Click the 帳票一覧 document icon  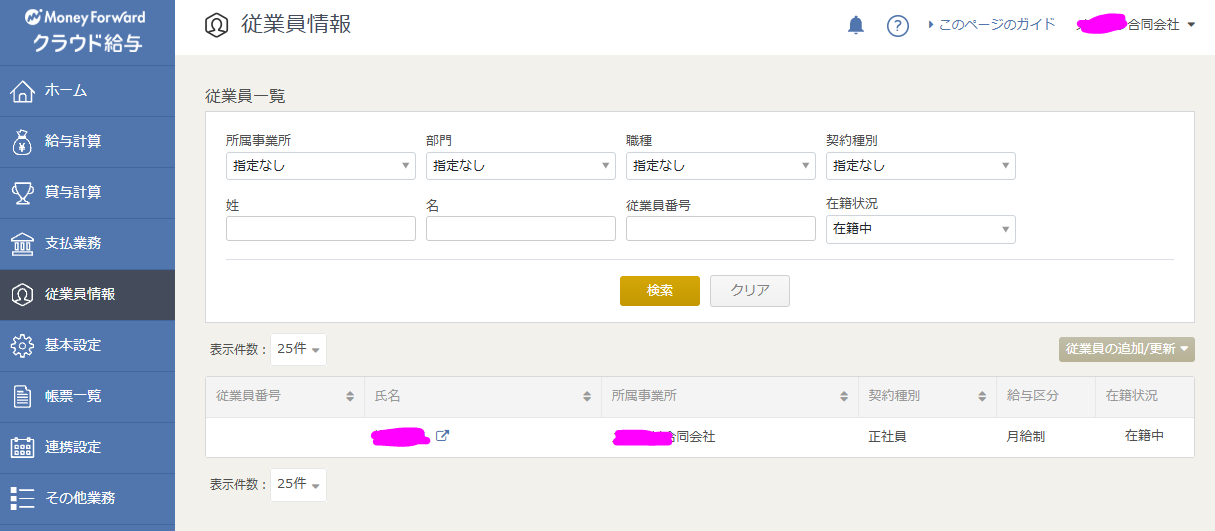(22, 397)
